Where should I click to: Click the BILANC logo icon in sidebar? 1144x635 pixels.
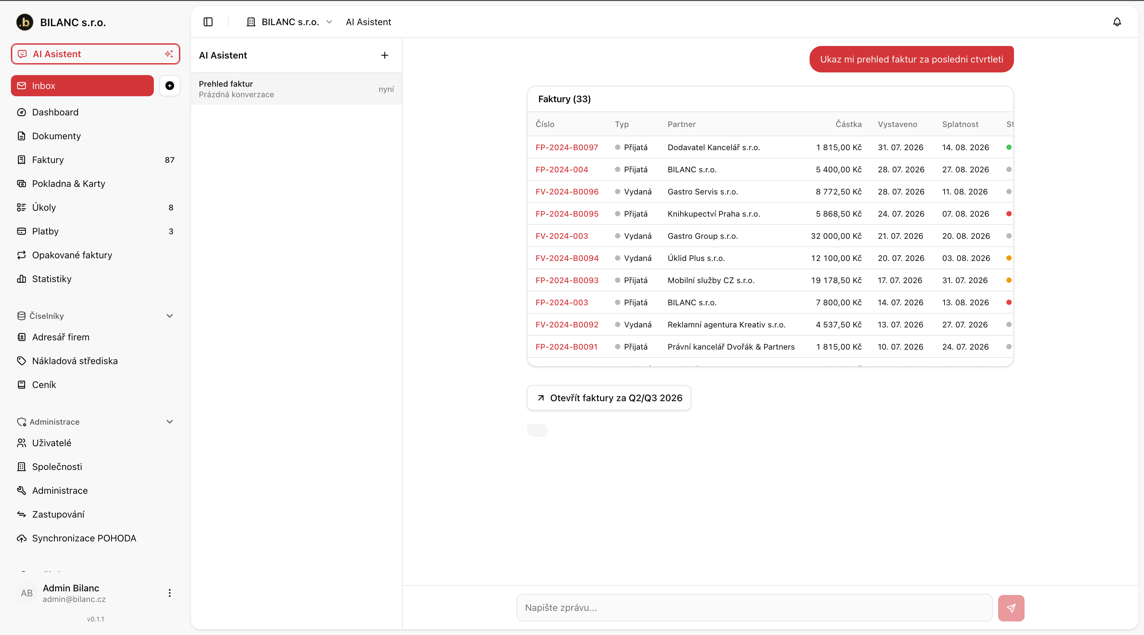(25, 23)
